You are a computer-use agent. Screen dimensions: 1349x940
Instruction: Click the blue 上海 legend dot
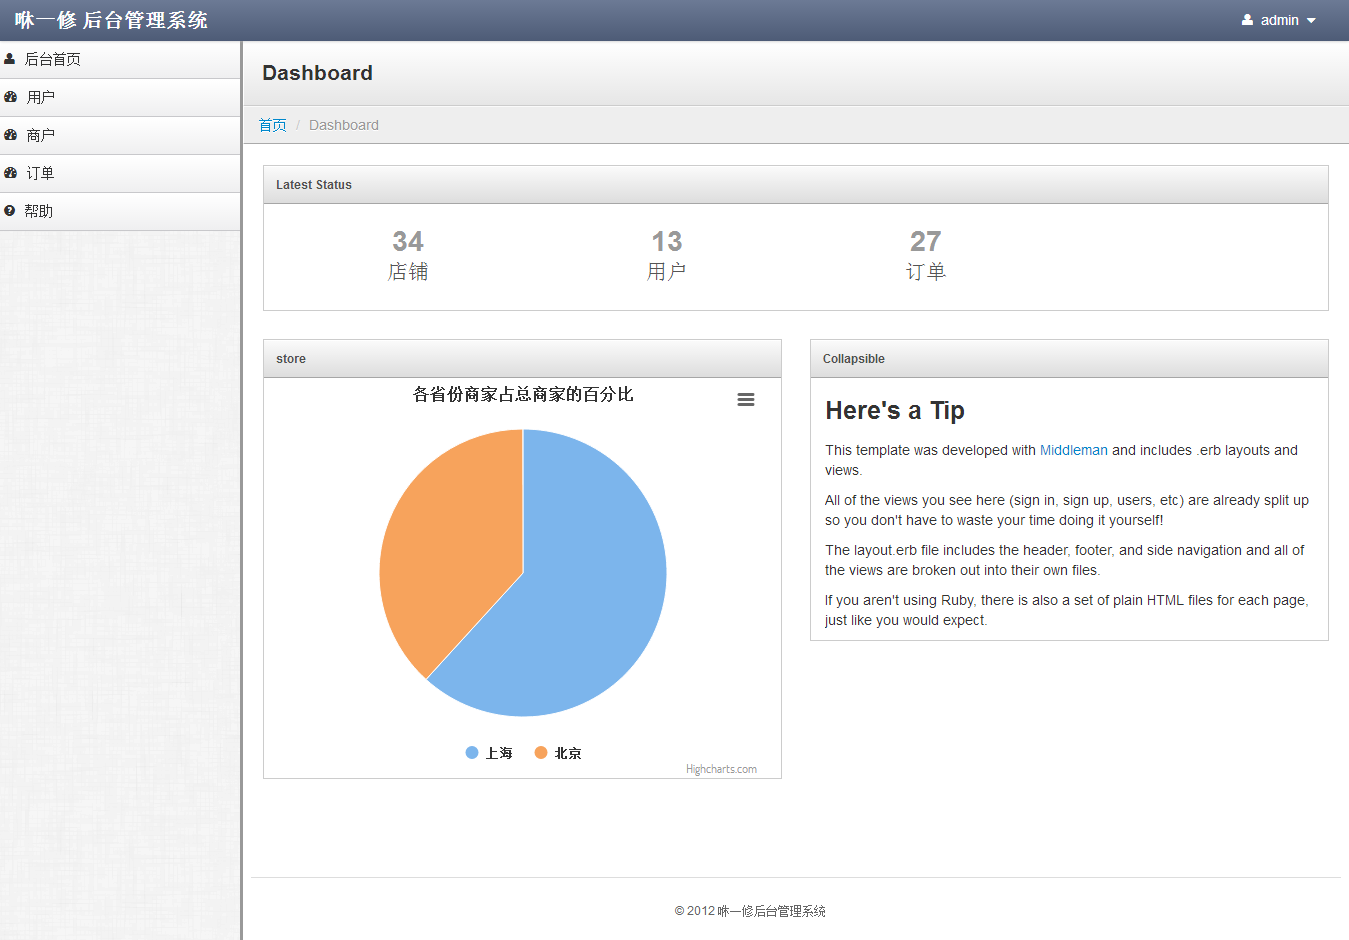tap(472, 753)
